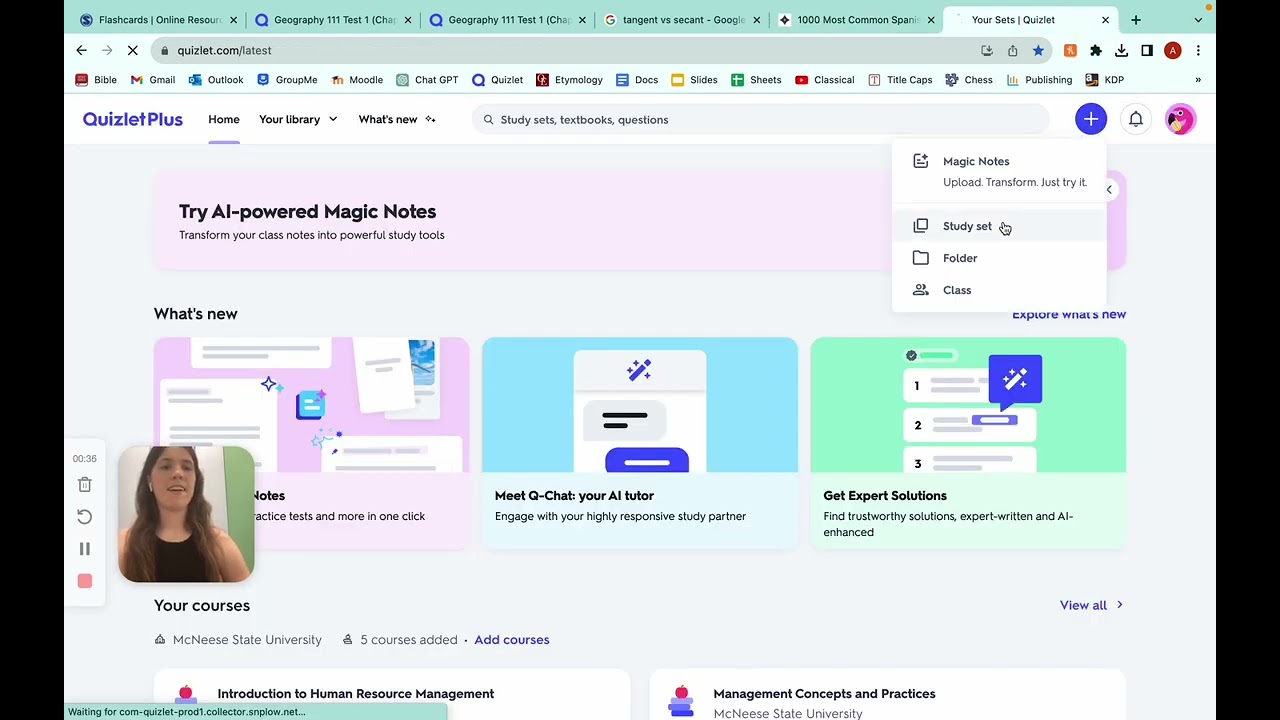Stop recording with the red square
The width and height of the screenshot is (1280, 720).
pos(85,581)
